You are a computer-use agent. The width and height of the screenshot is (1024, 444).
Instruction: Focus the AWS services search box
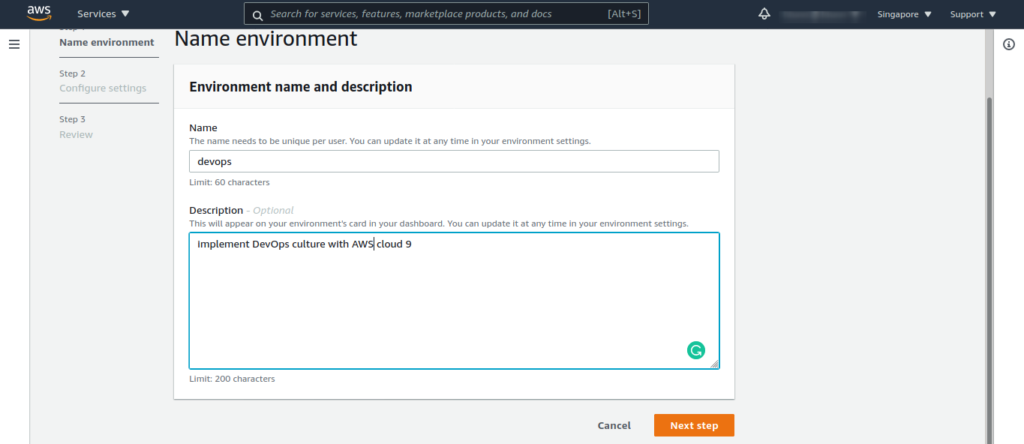pos(446,14)
